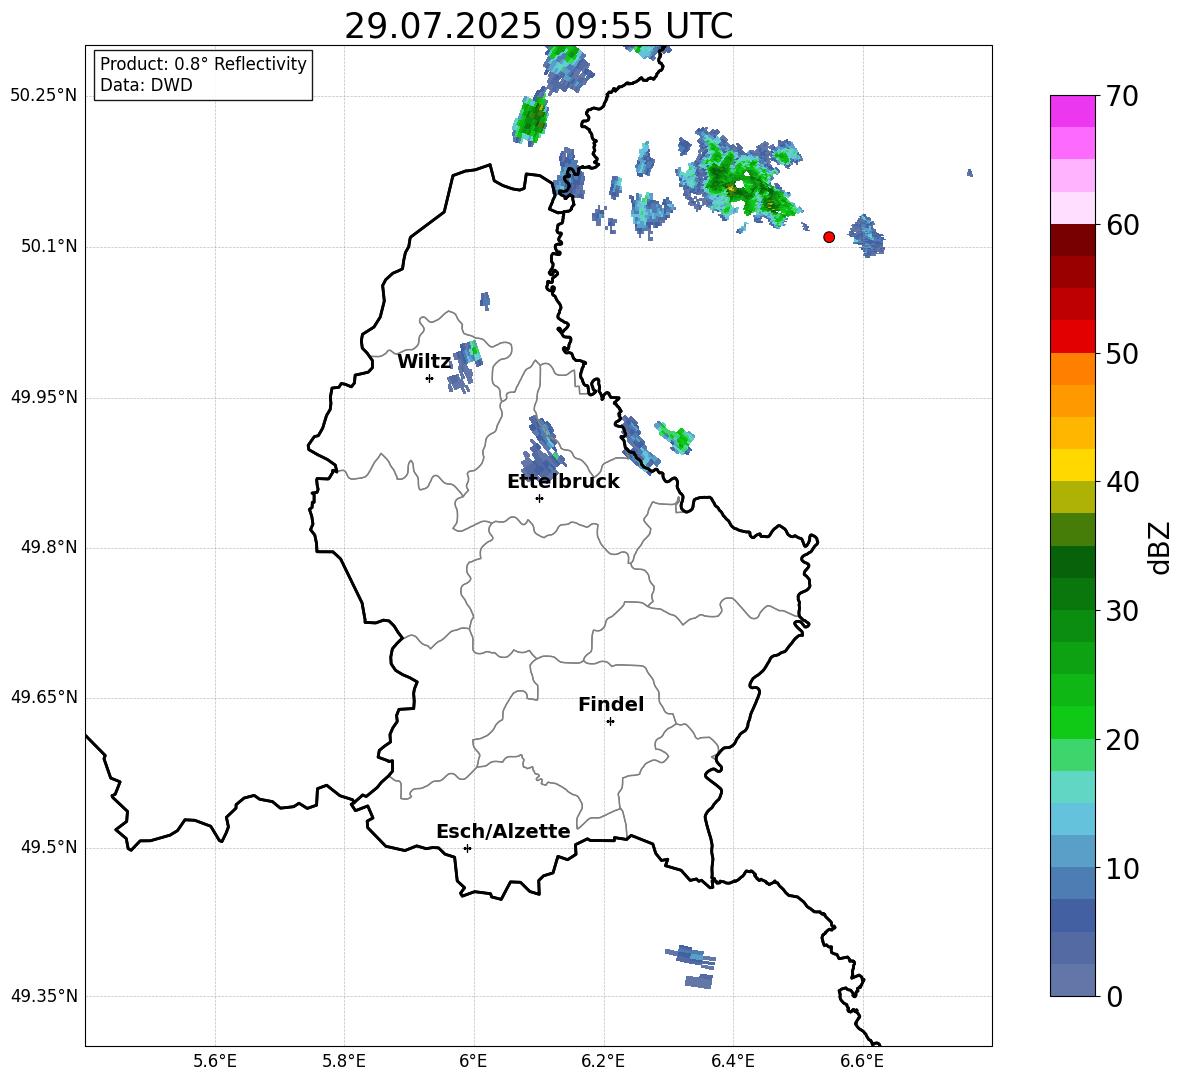Viewport: 1184px width, 1081px height.
Task: Click the 6.4°E longitude label
Action: (x=732, y=1061)
